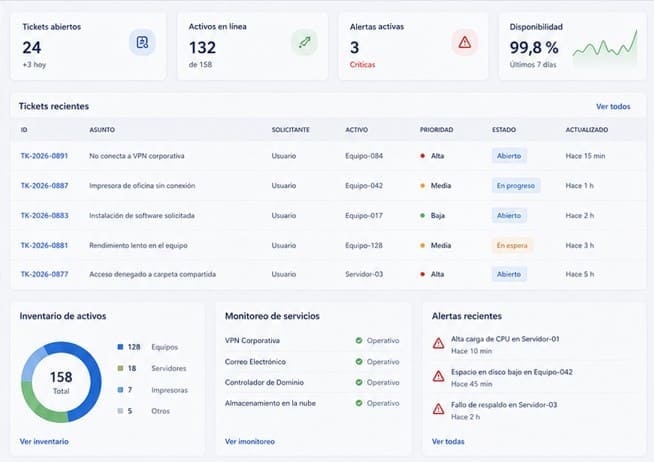Click the Correo Electrónico service name
This screenshot has width=654, height=462.
click(255, 362)
